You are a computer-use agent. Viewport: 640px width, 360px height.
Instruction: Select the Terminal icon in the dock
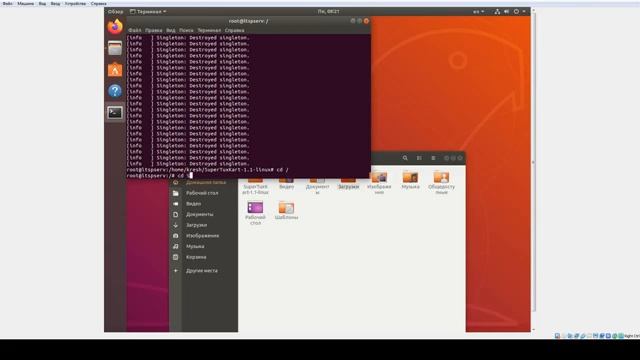[115, 113]
